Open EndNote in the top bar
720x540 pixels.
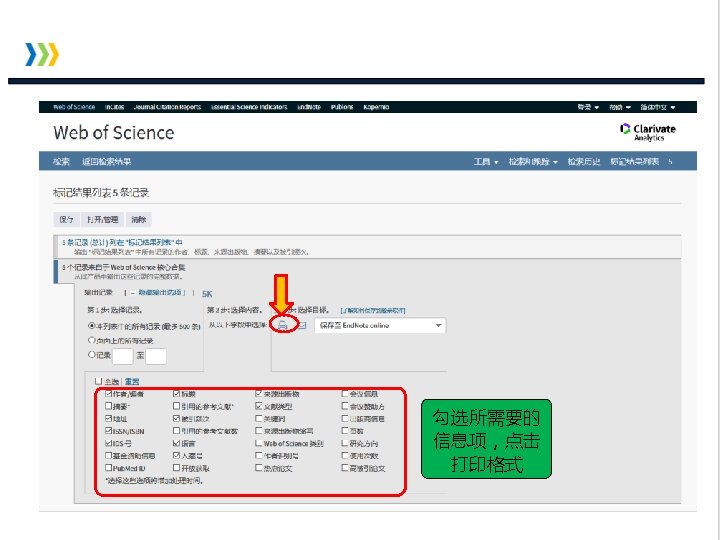click(x=309, y=107)
